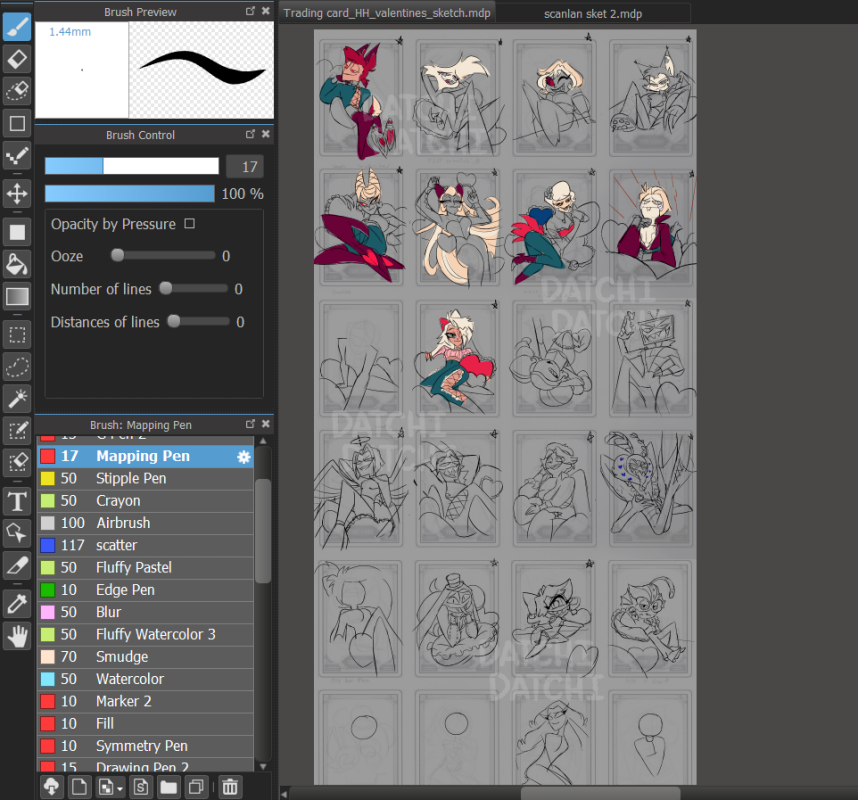Select the Text tool
Image resolution: width=858 pixels, height=800 pixels.
[x=17, y=501]
